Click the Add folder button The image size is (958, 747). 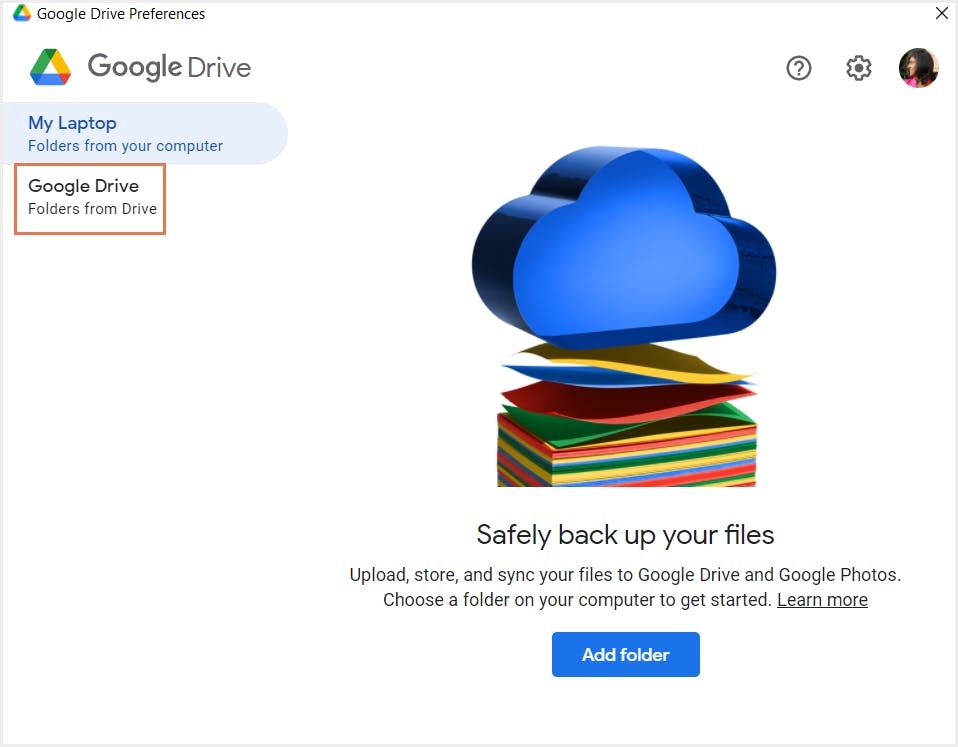(625, 654)
